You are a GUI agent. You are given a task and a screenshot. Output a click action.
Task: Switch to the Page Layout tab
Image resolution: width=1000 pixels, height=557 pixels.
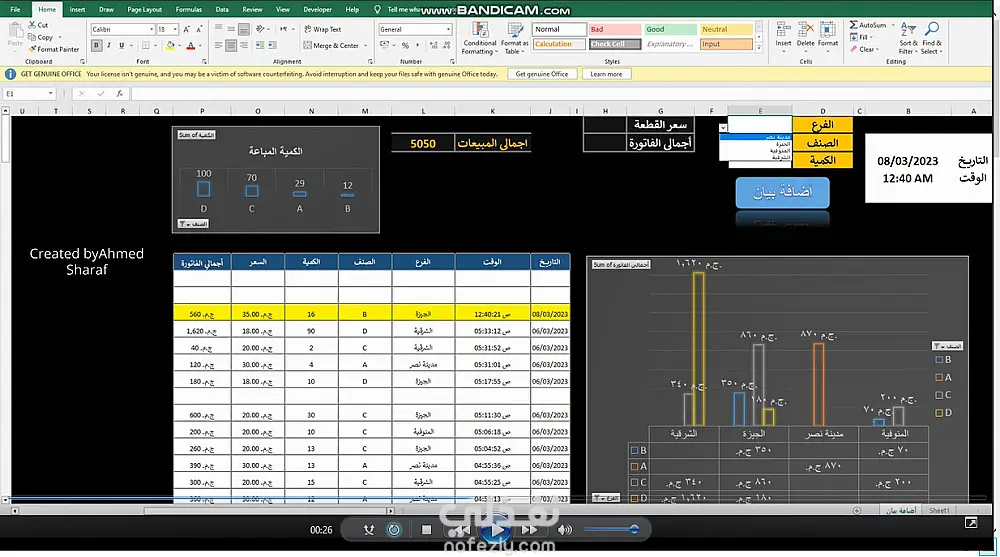pos(145,10)
